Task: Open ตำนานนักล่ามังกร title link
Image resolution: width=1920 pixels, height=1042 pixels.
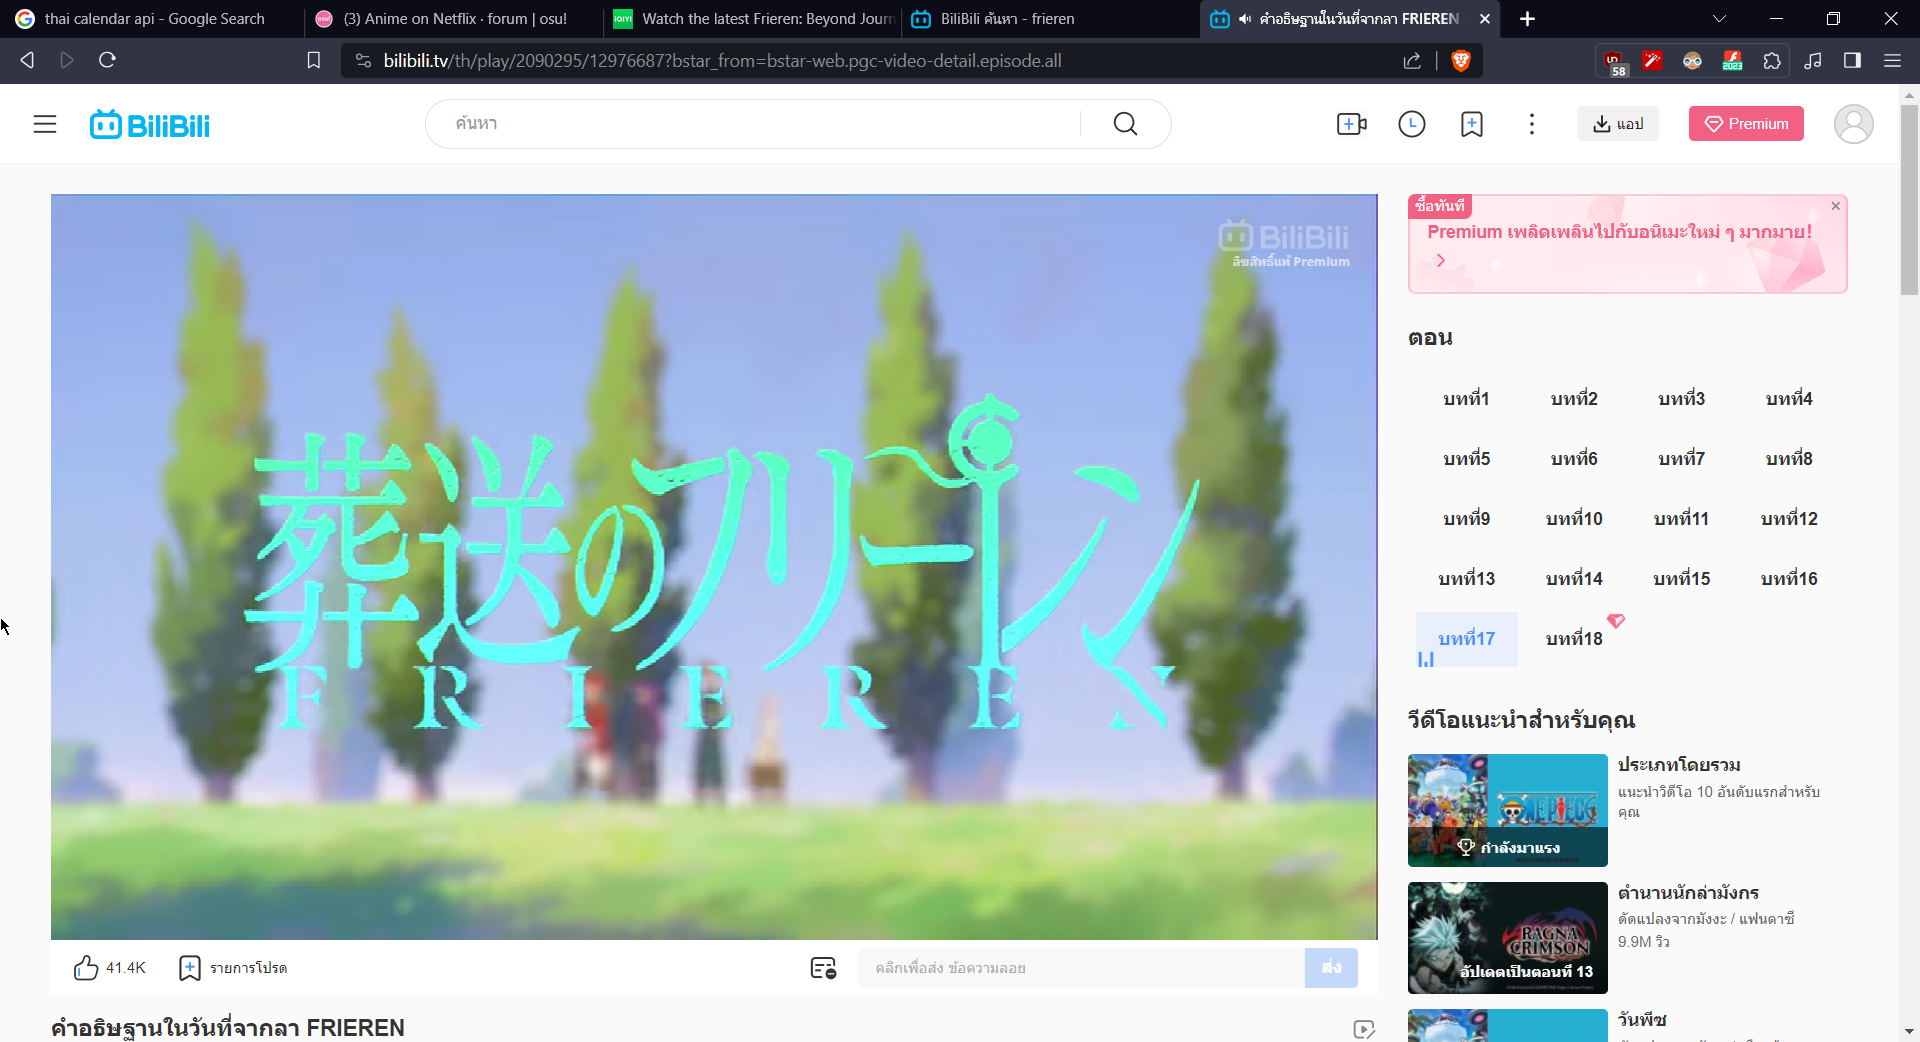Action: pos(1688,893)
